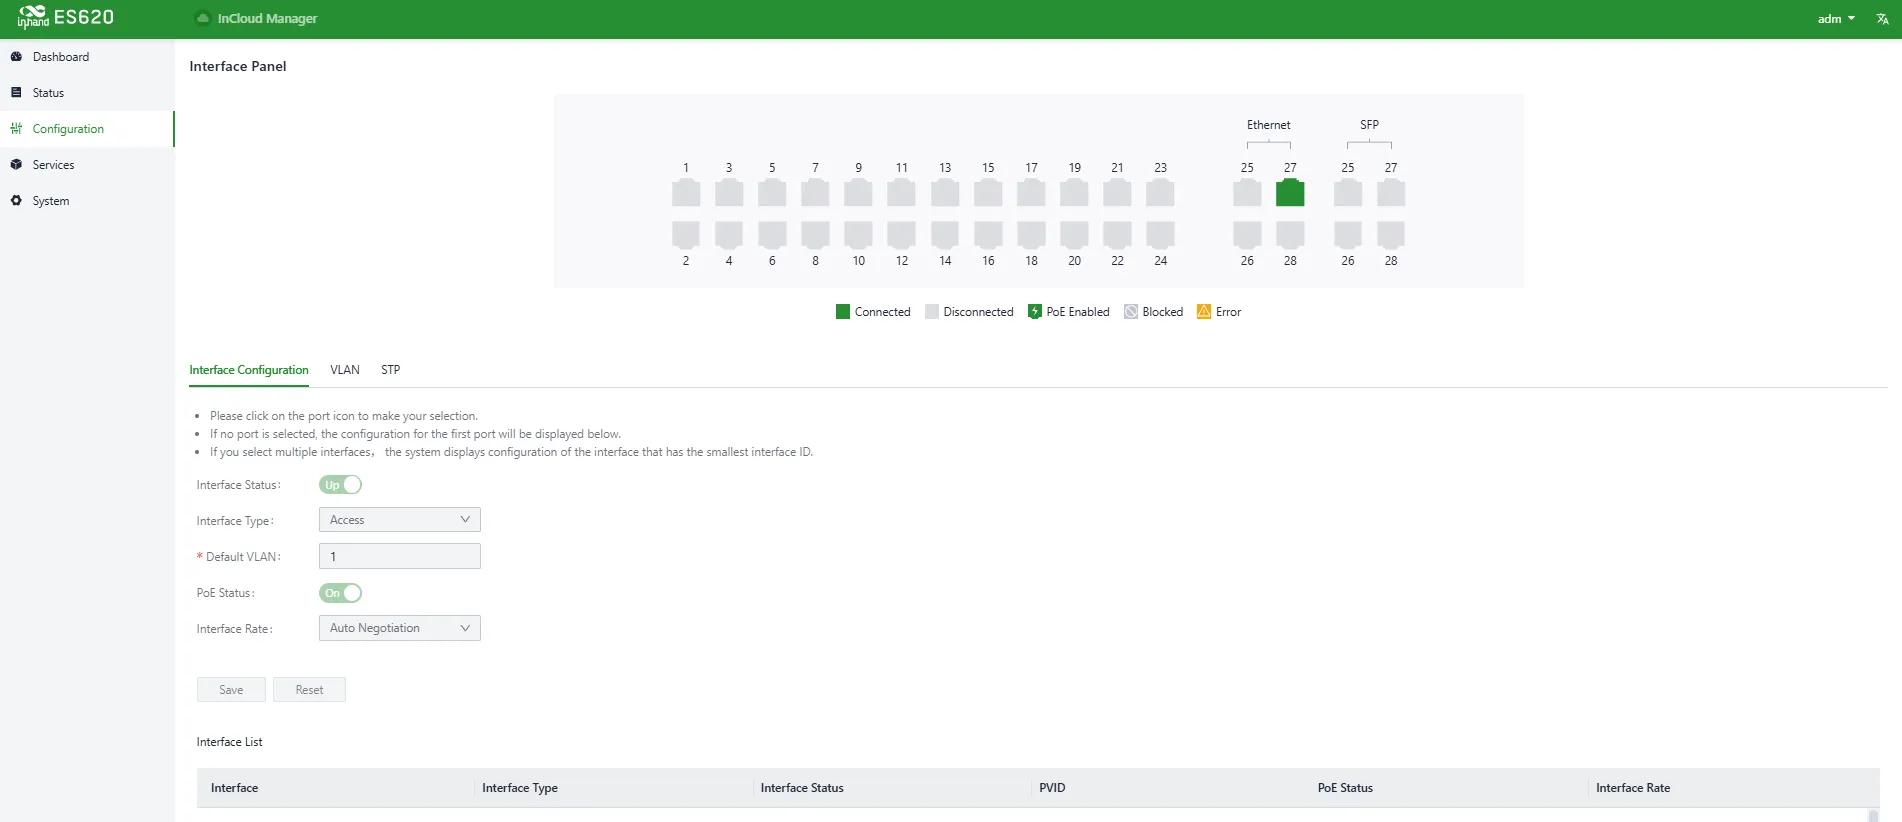Select port 12 icon
Screen dimensions: 1902x822
pos(901,235)
